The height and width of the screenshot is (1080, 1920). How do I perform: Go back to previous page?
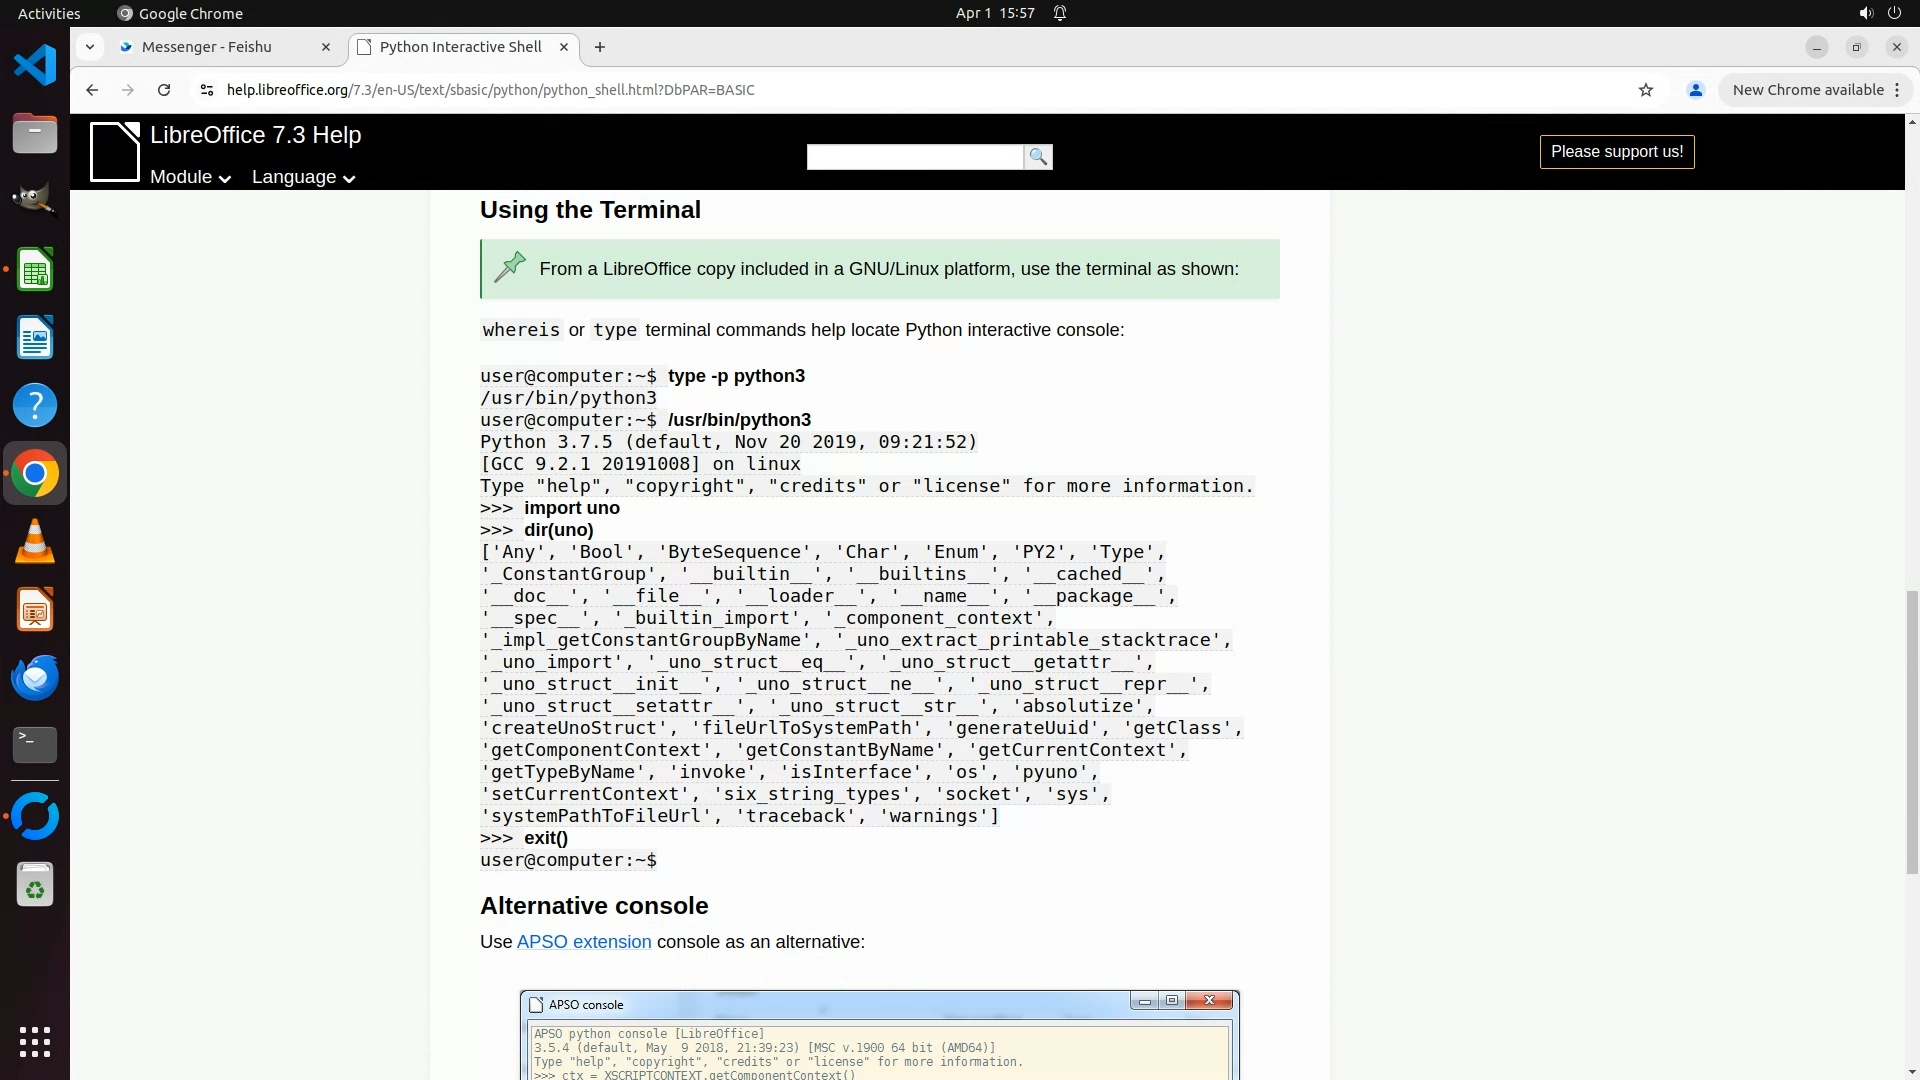92,90
